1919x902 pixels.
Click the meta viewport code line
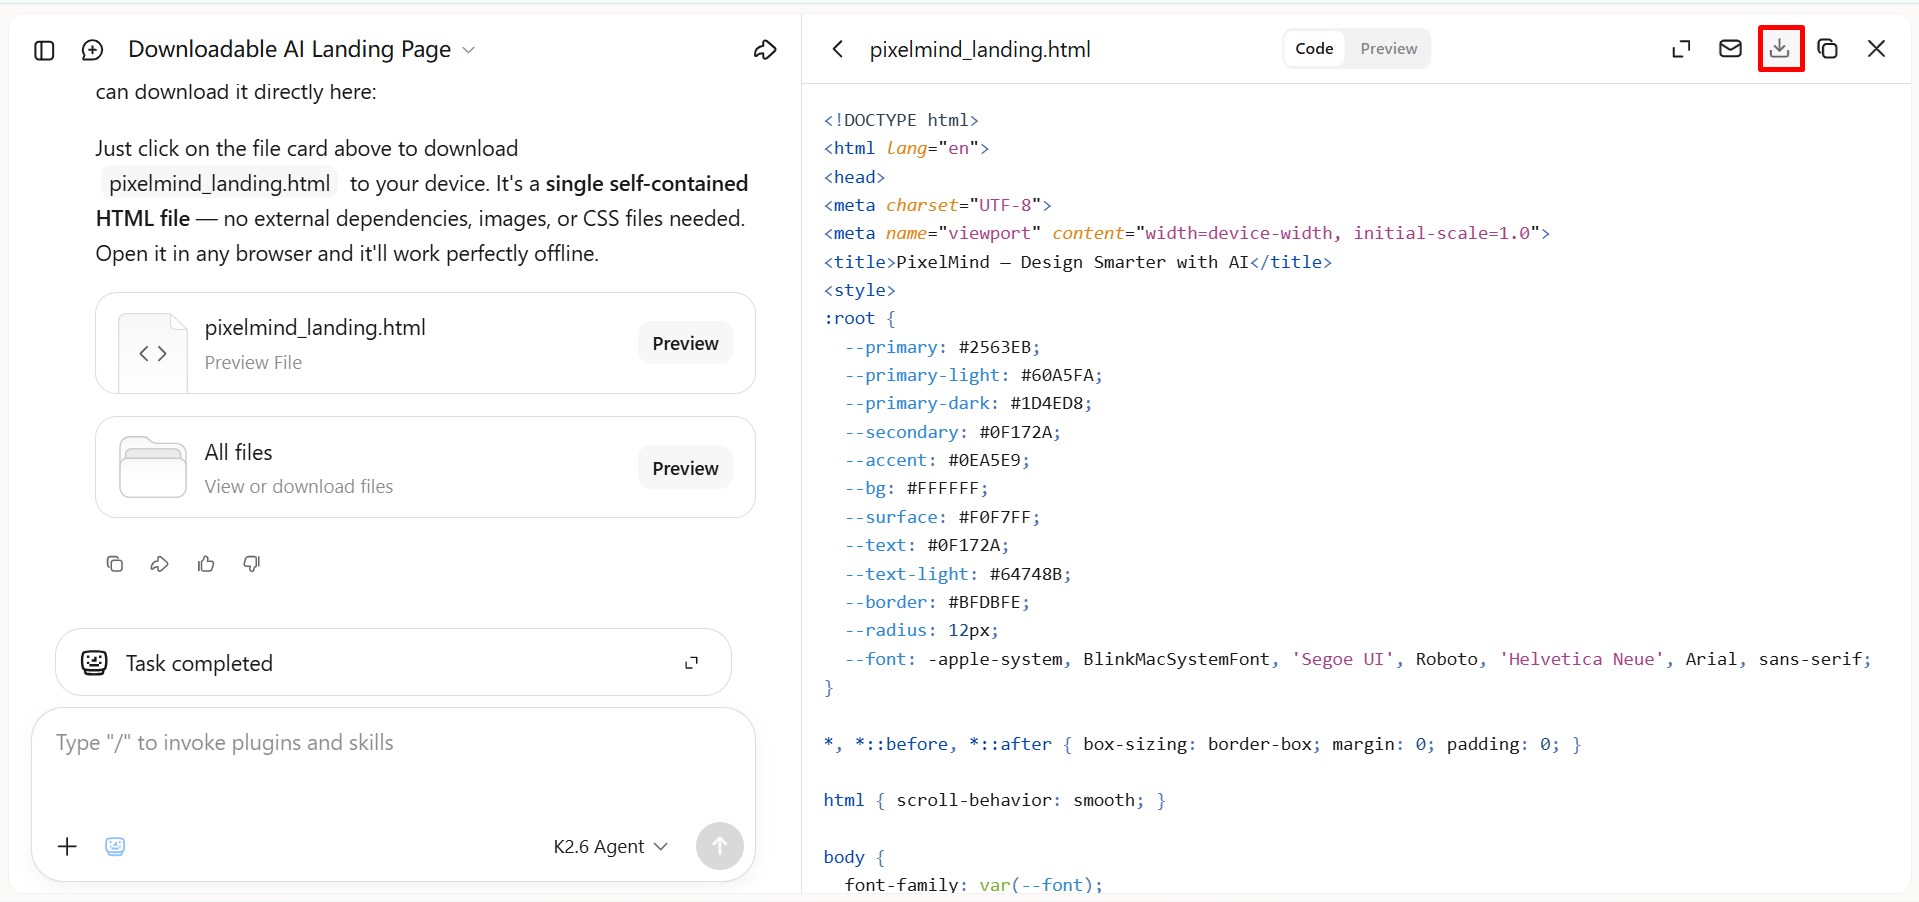point(1186,233)
